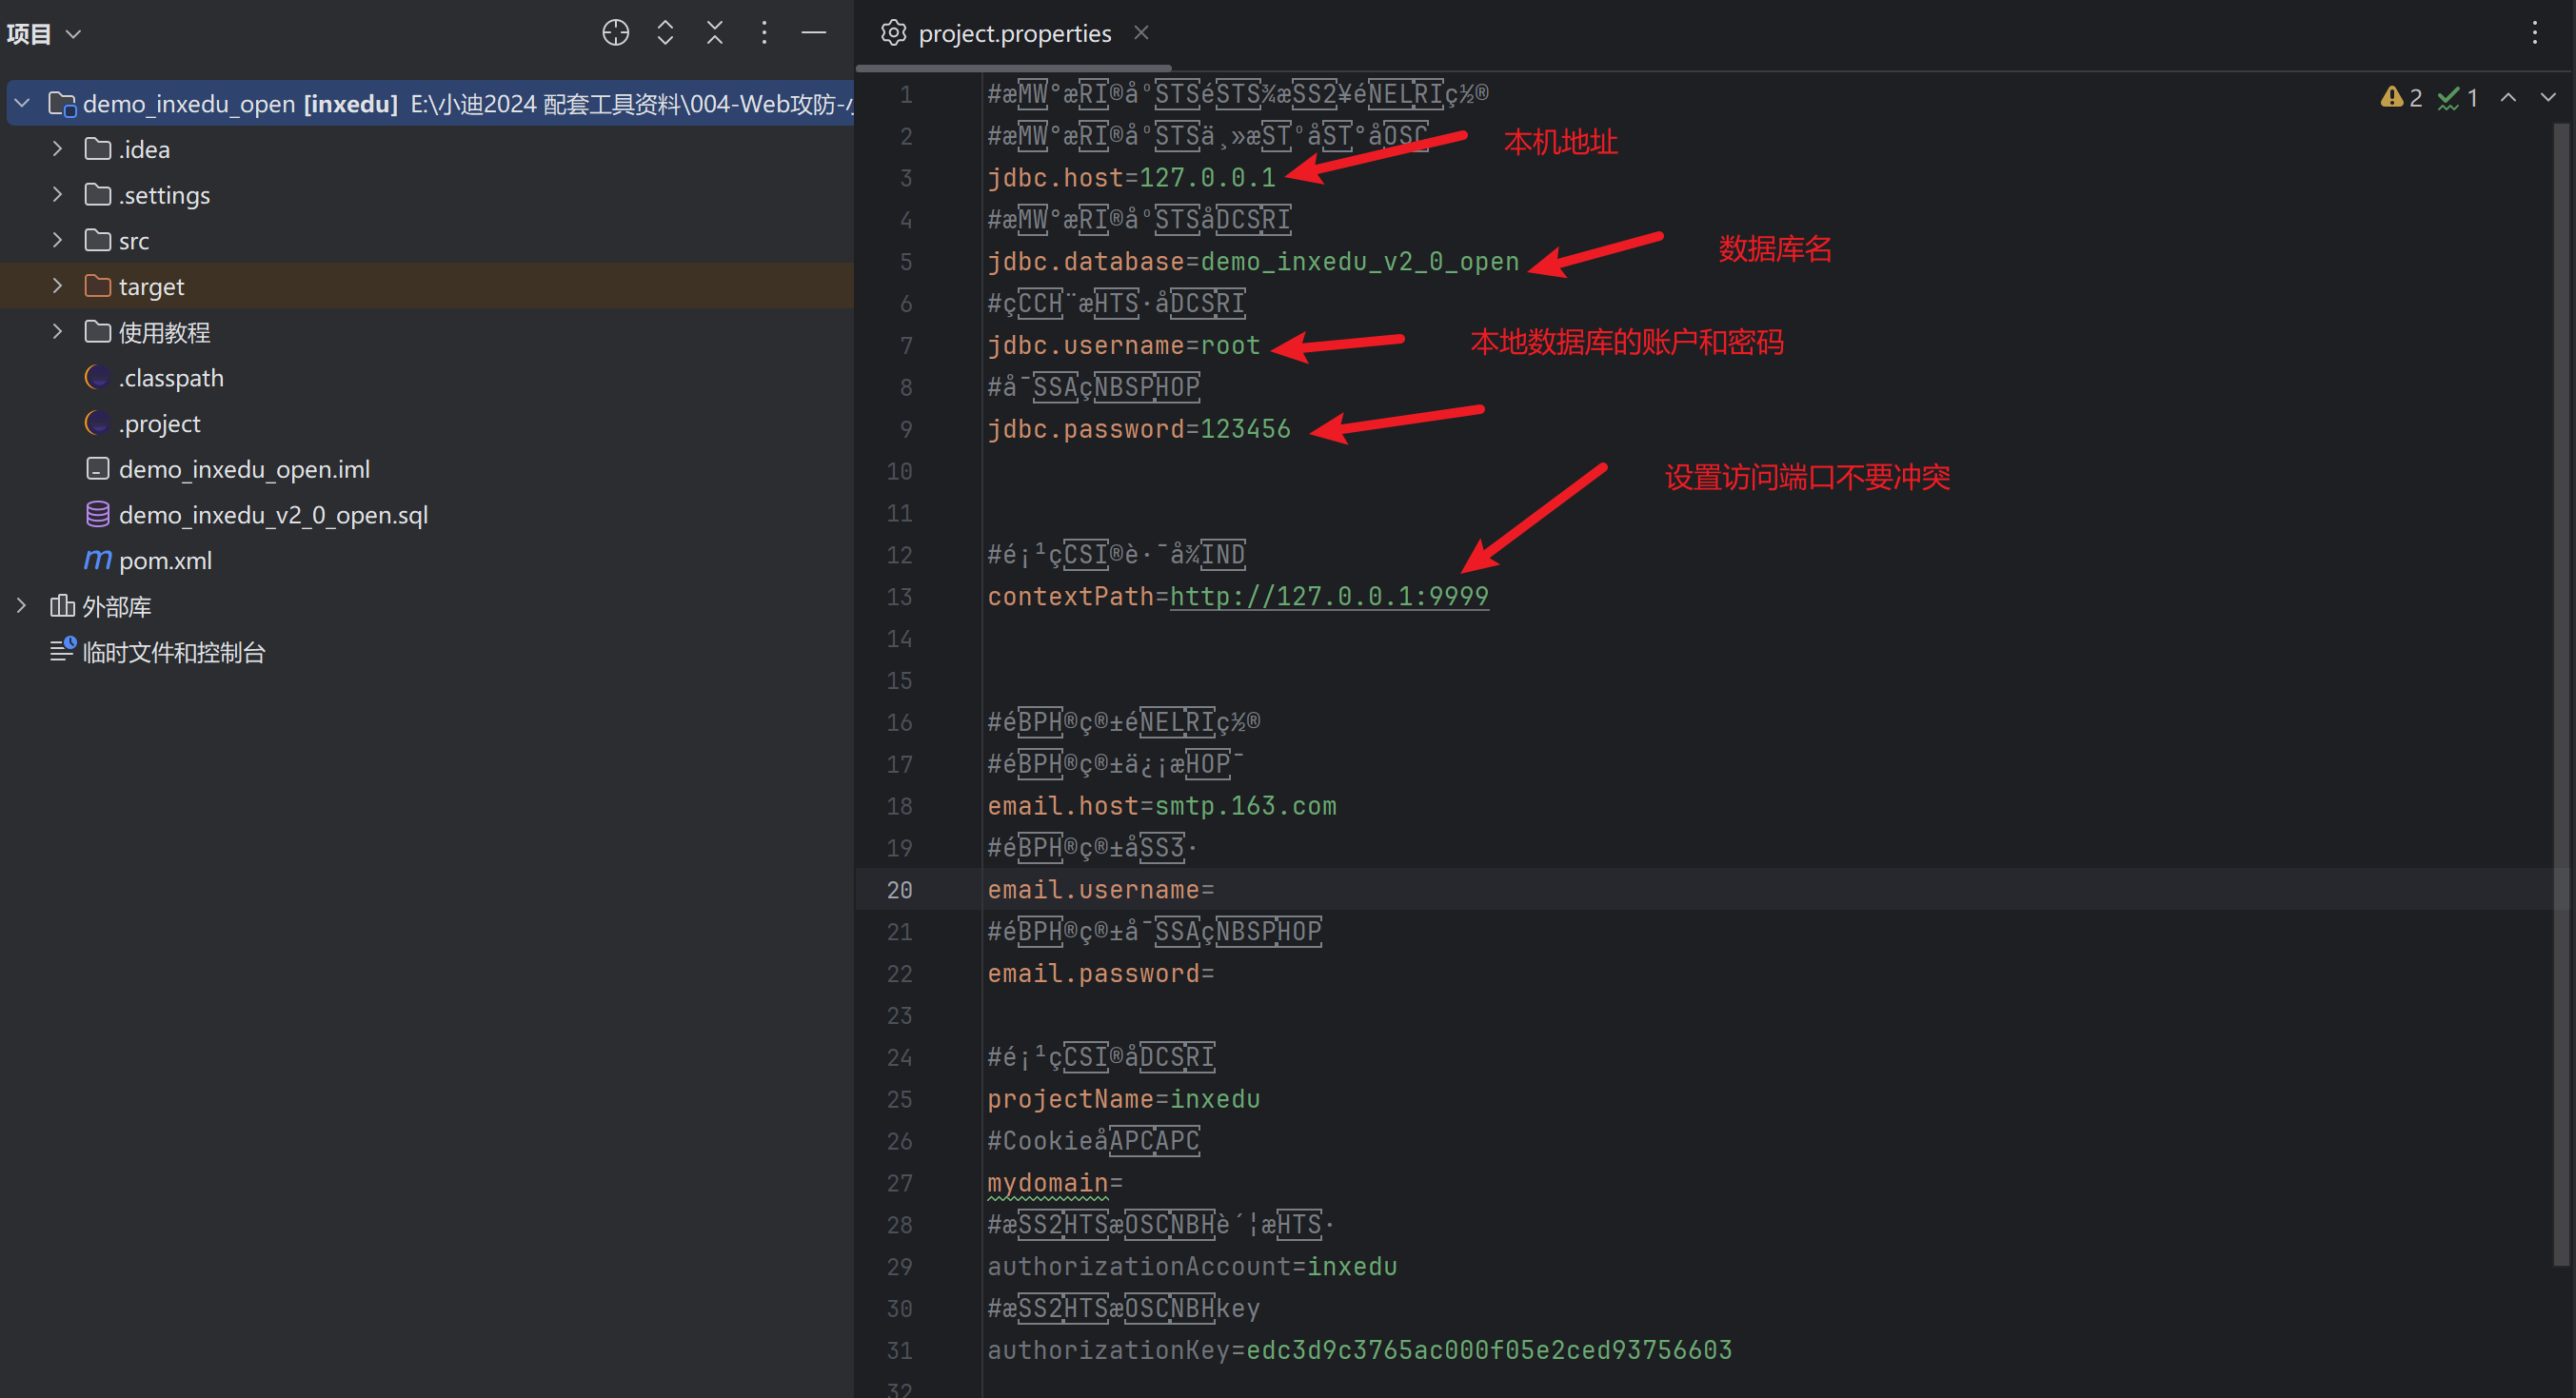2576x1398 pixels.
Task: Expand the 外部库 node
Action: click(x=21, y=606)
